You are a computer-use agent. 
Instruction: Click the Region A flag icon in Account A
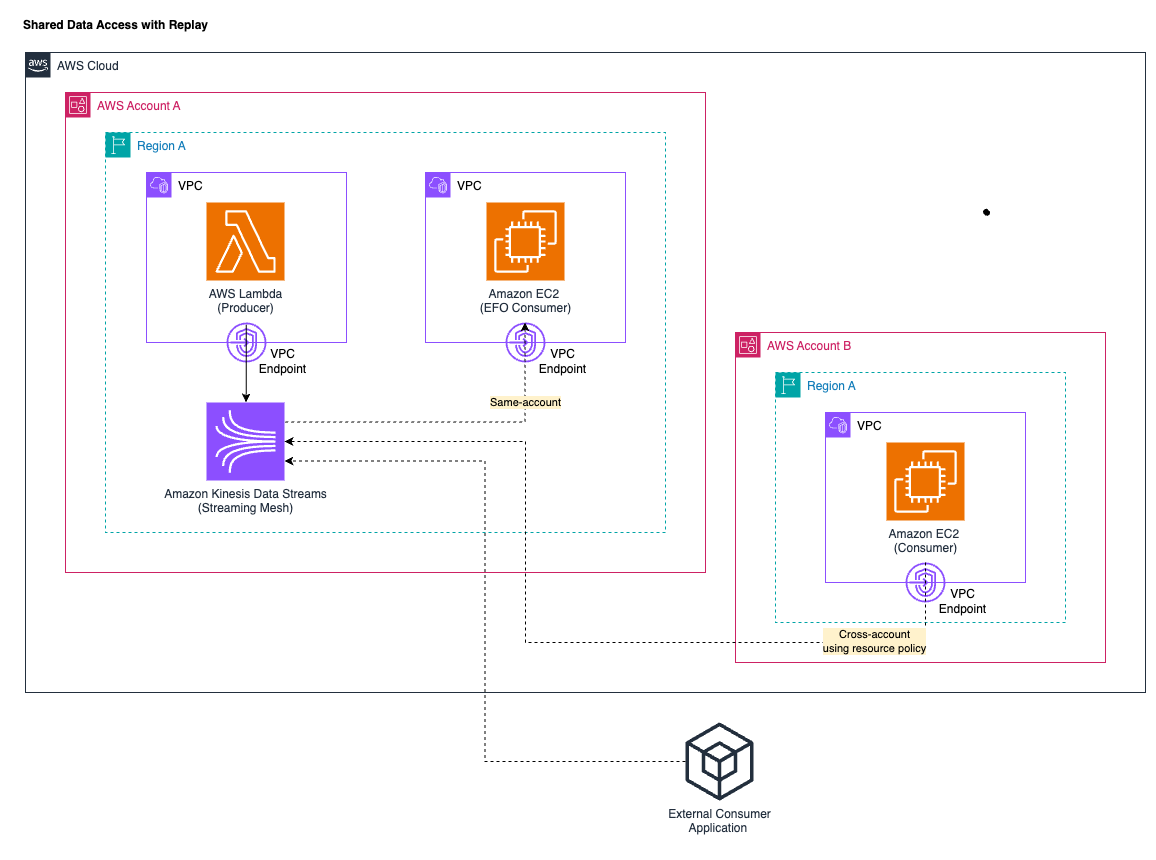coord(118,145)
